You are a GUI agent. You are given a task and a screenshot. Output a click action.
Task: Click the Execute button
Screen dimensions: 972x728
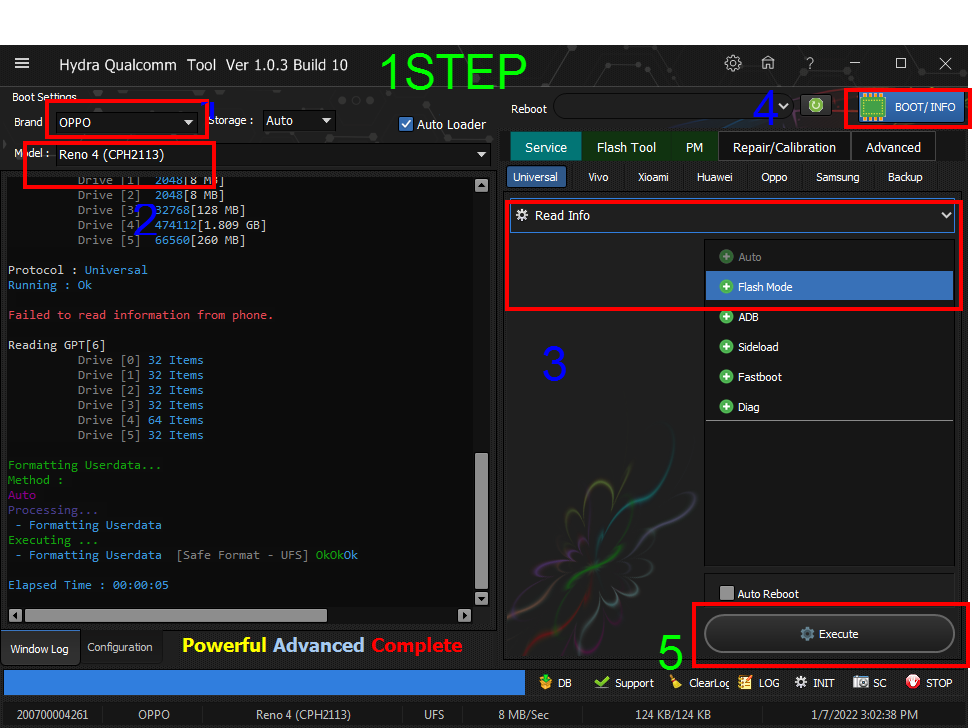[x=829, y=634]
